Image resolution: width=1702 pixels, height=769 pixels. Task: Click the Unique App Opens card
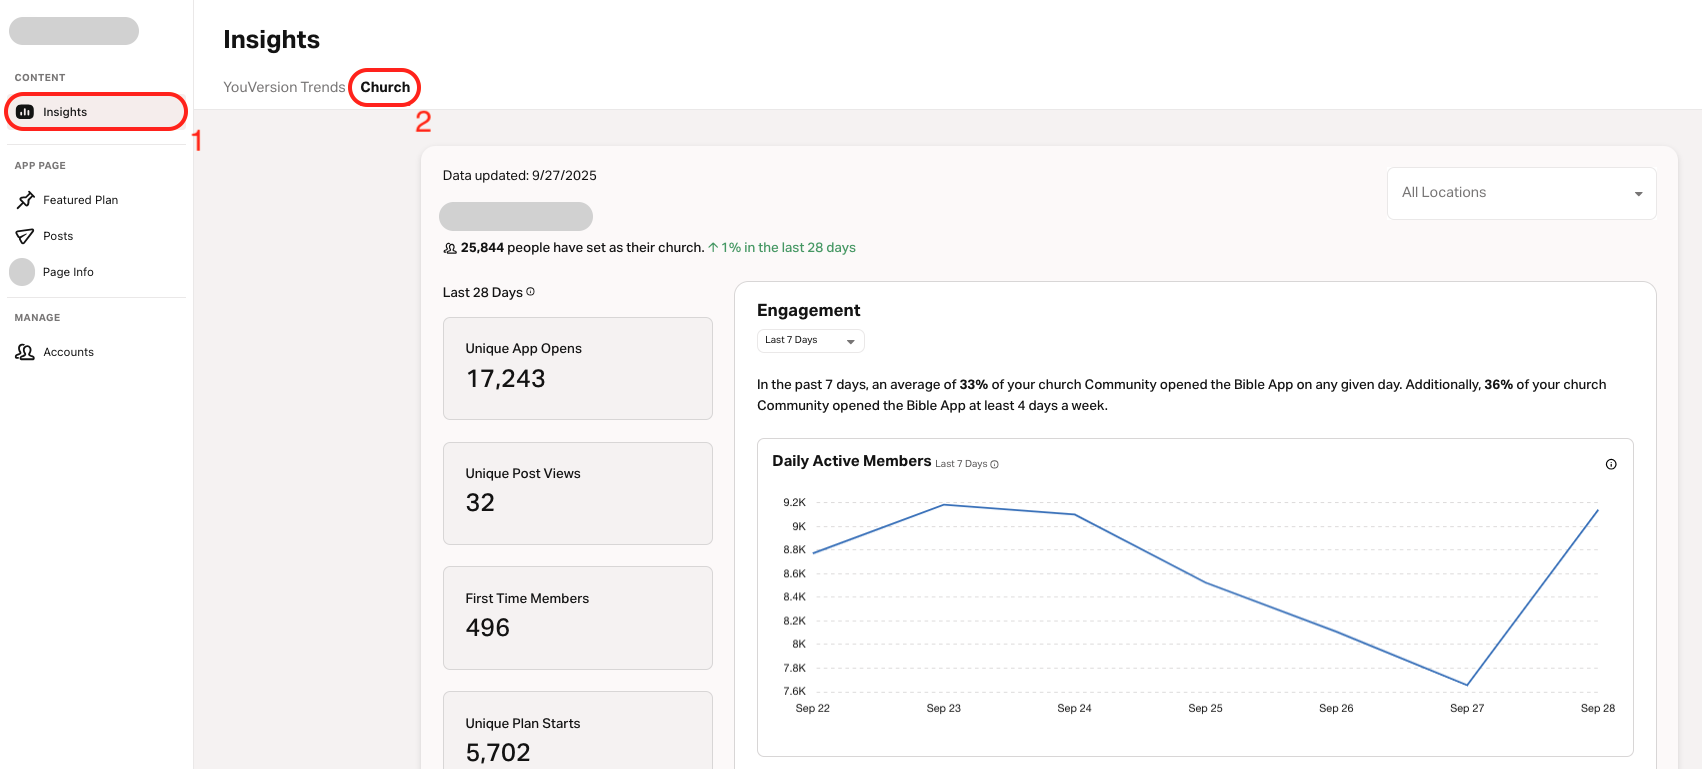tap(577, 368)
